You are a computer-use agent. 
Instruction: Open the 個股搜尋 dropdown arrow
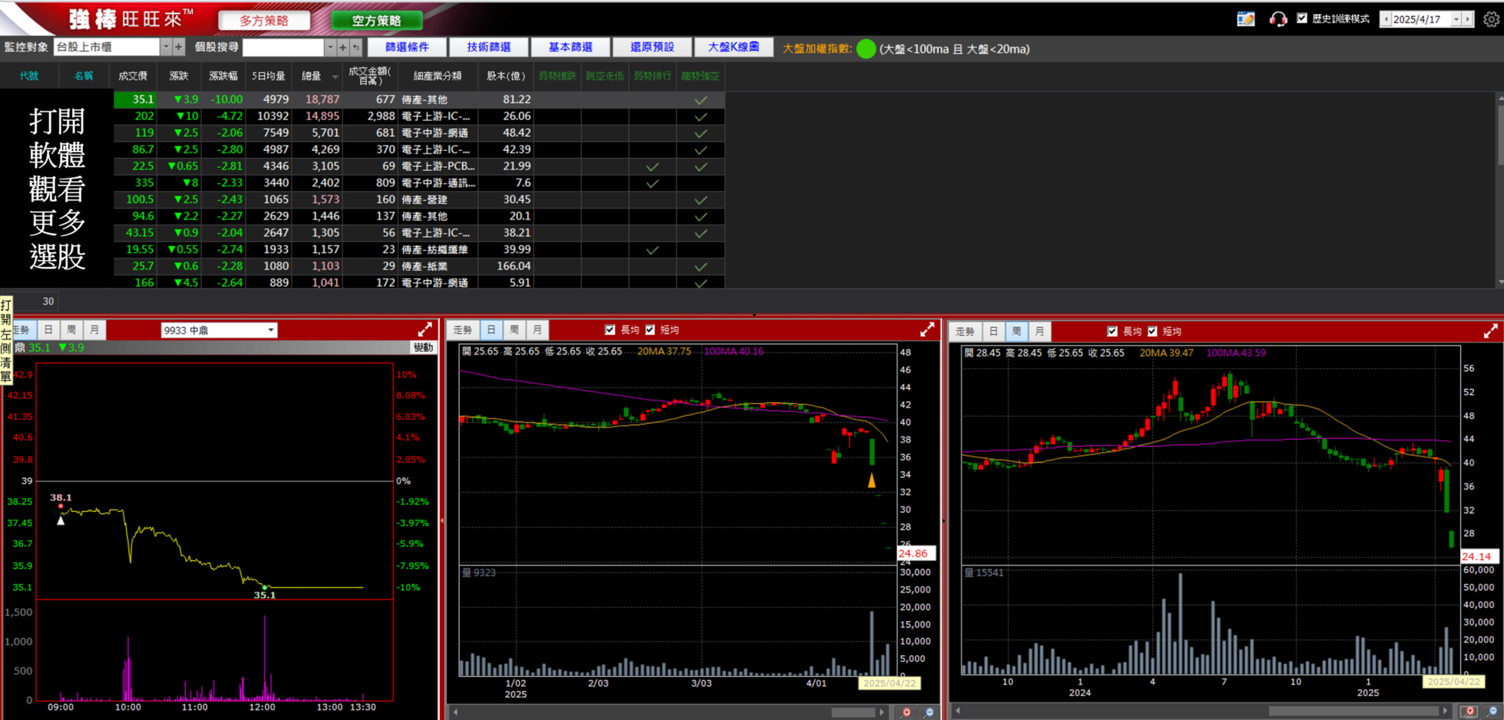(330, 47)
